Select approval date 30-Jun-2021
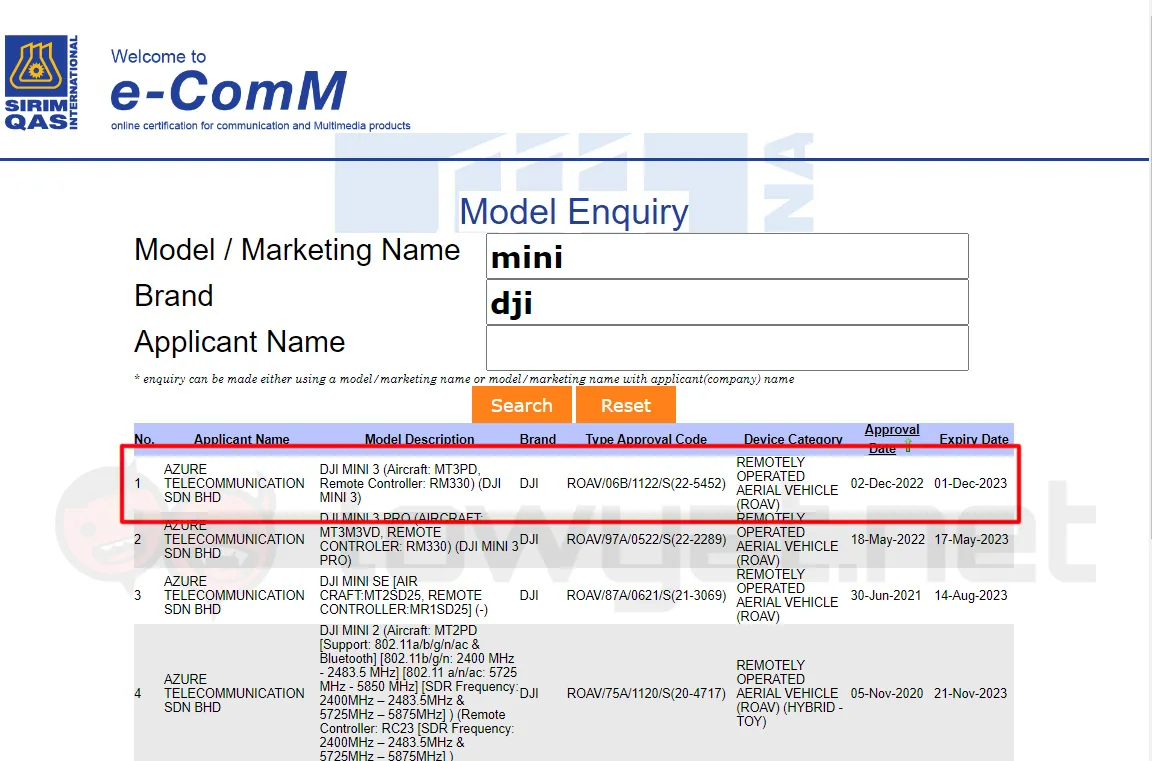 point(886,595)
